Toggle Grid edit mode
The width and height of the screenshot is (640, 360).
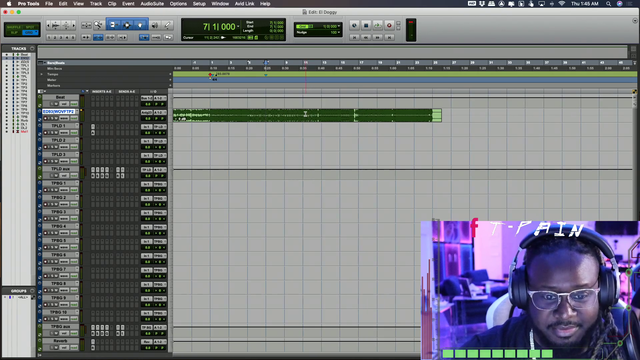(x=29, y=32)
